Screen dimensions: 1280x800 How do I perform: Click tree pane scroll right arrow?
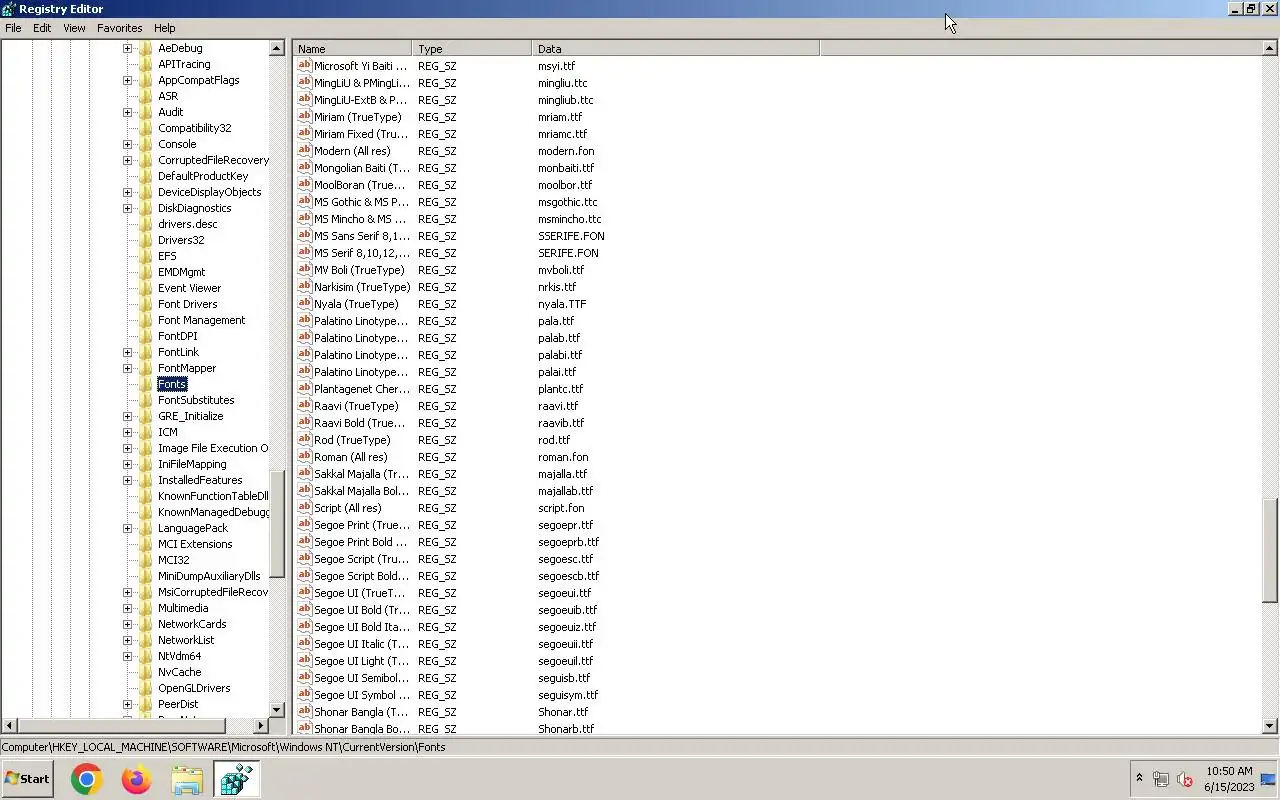pos(262,725)
